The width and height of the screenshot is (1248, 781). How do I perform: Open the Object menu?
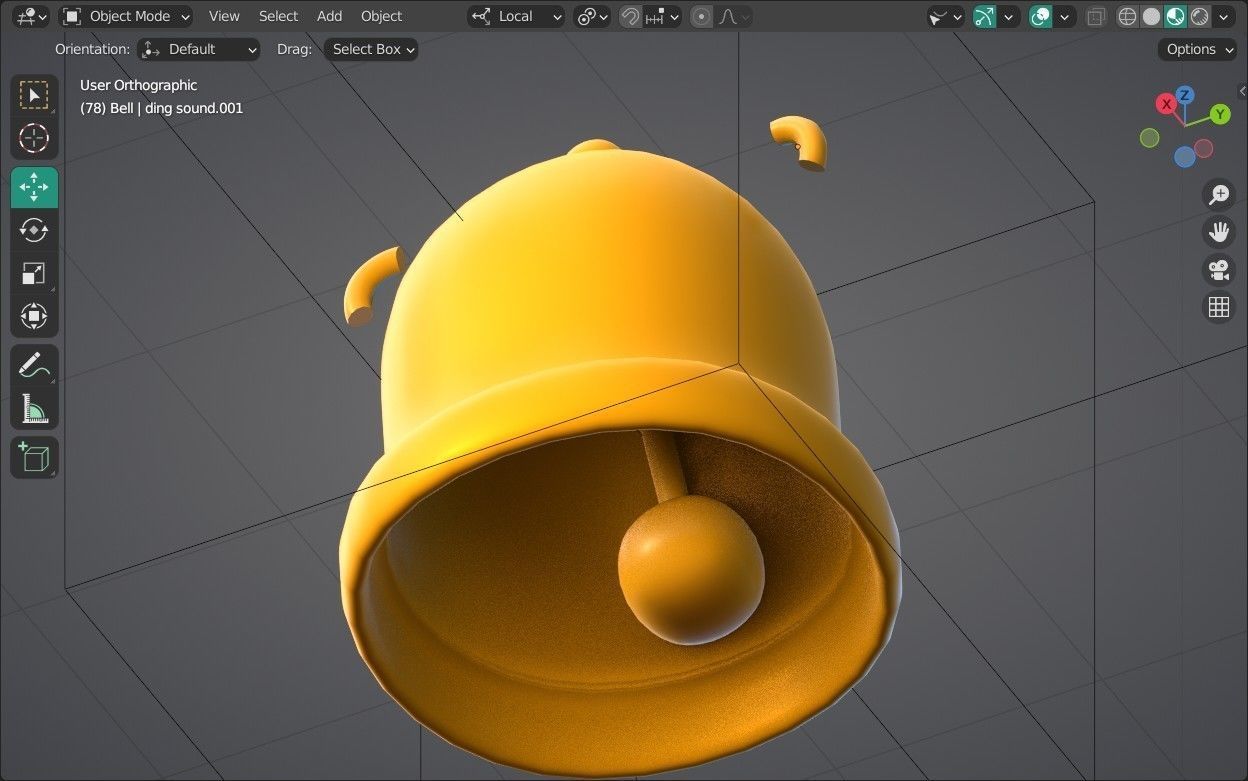click(381, 16)
